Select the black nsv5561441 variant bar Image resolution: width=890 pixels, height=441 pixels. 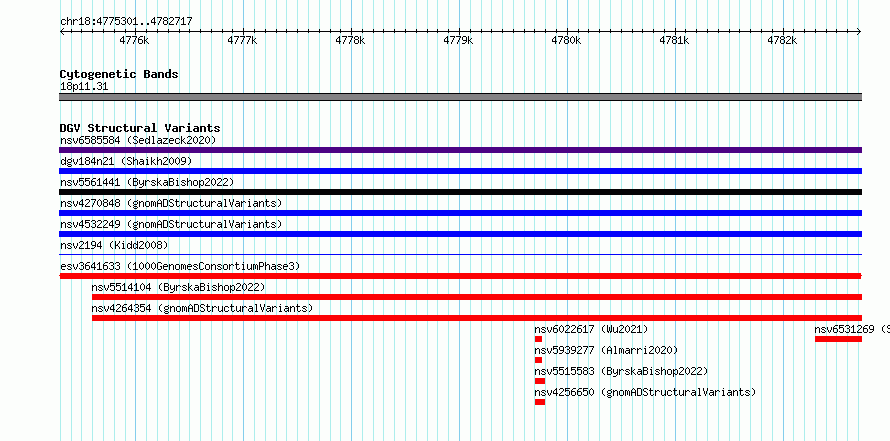460,192
